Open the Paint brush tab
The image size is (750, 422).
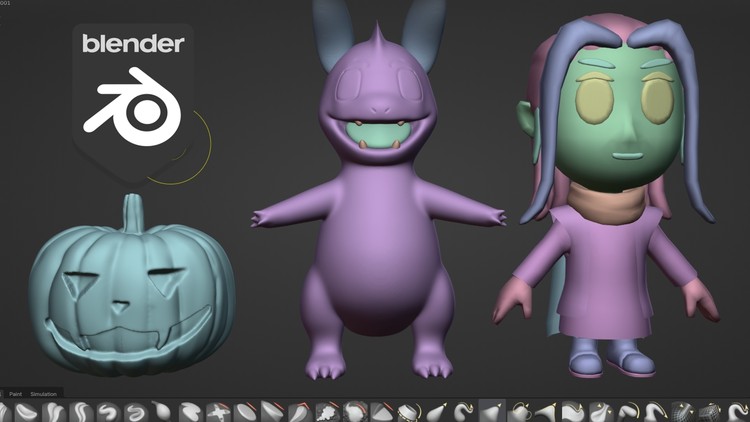coord(15,394)
